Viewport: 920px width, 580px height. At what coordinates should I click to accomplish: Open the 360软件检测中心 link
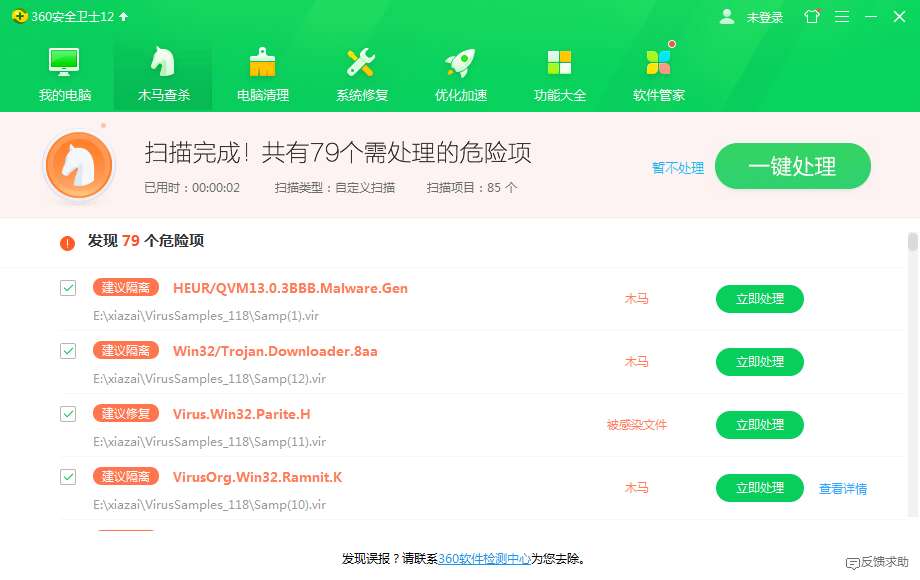(485, 559)
